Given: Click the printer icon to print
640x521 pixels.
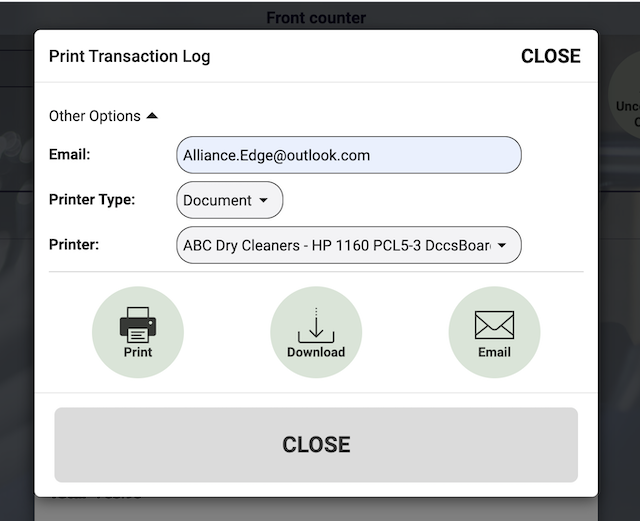Looking at the screenshot, I should 138,325.
